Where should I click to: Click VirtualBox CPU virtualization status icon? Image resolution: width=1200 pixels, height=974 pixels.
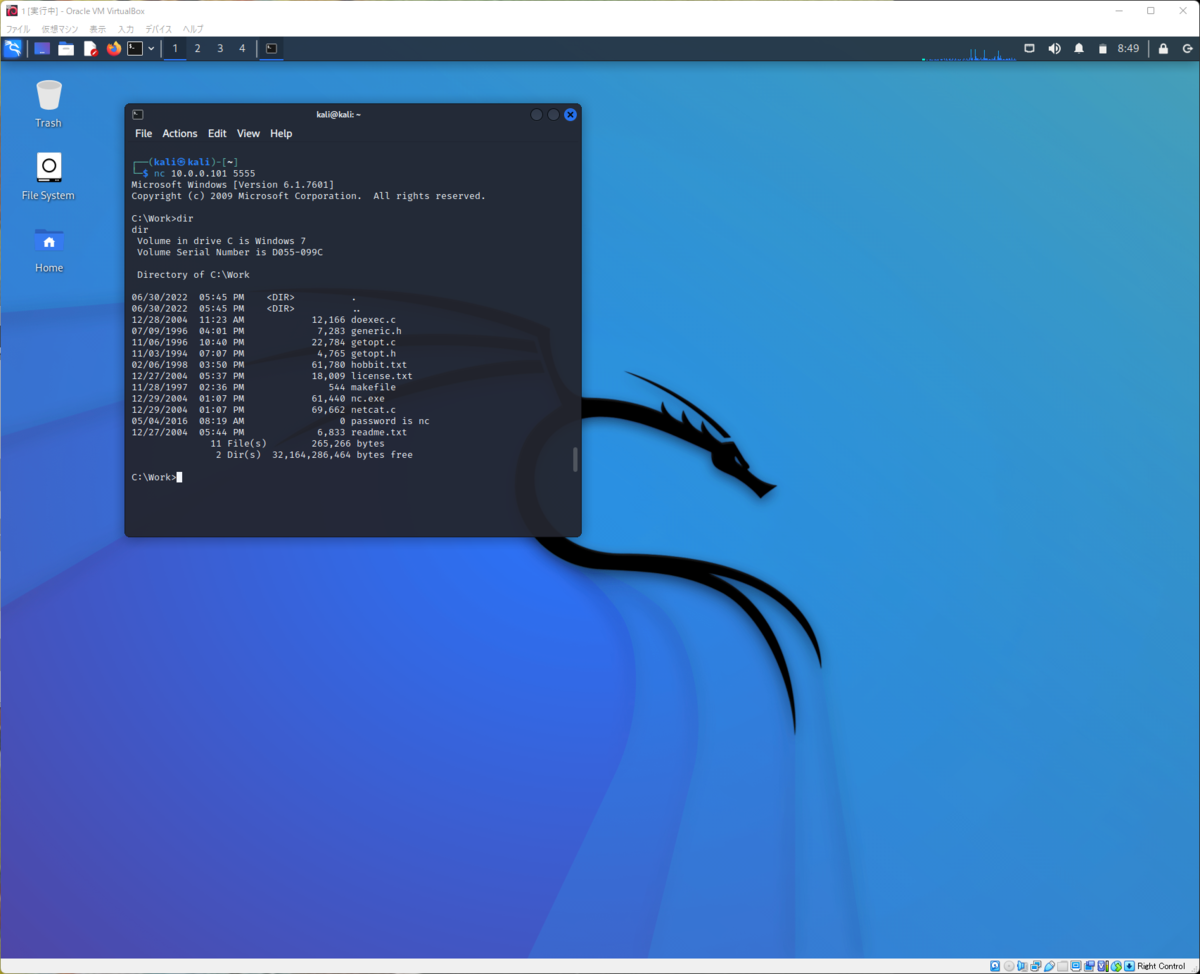(1103, 966)
